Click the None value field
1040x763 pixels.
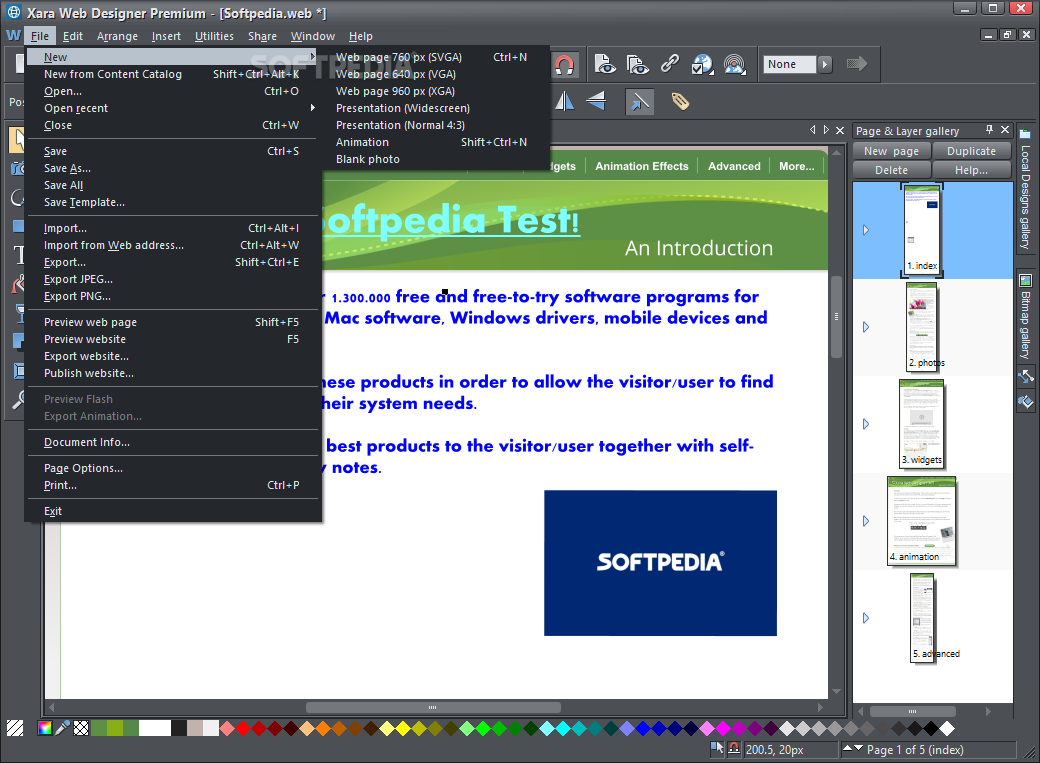(789, 64)
